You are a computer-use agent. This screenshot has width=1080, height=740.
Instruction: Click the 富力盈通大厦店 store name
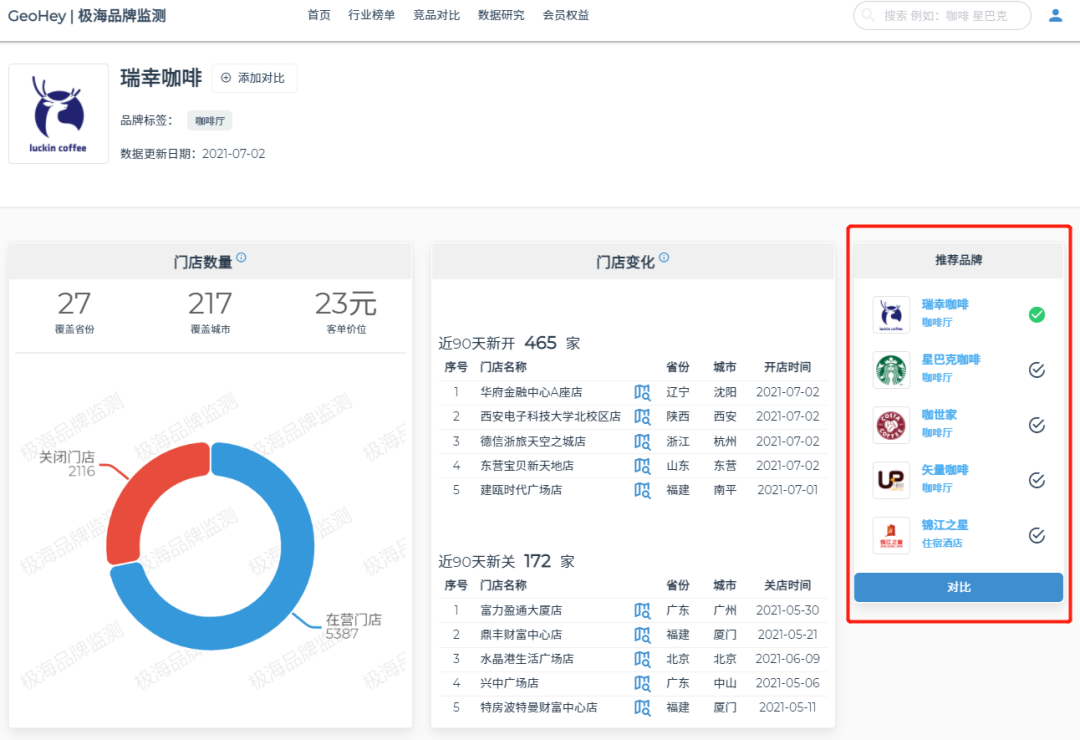click(521, 610)
